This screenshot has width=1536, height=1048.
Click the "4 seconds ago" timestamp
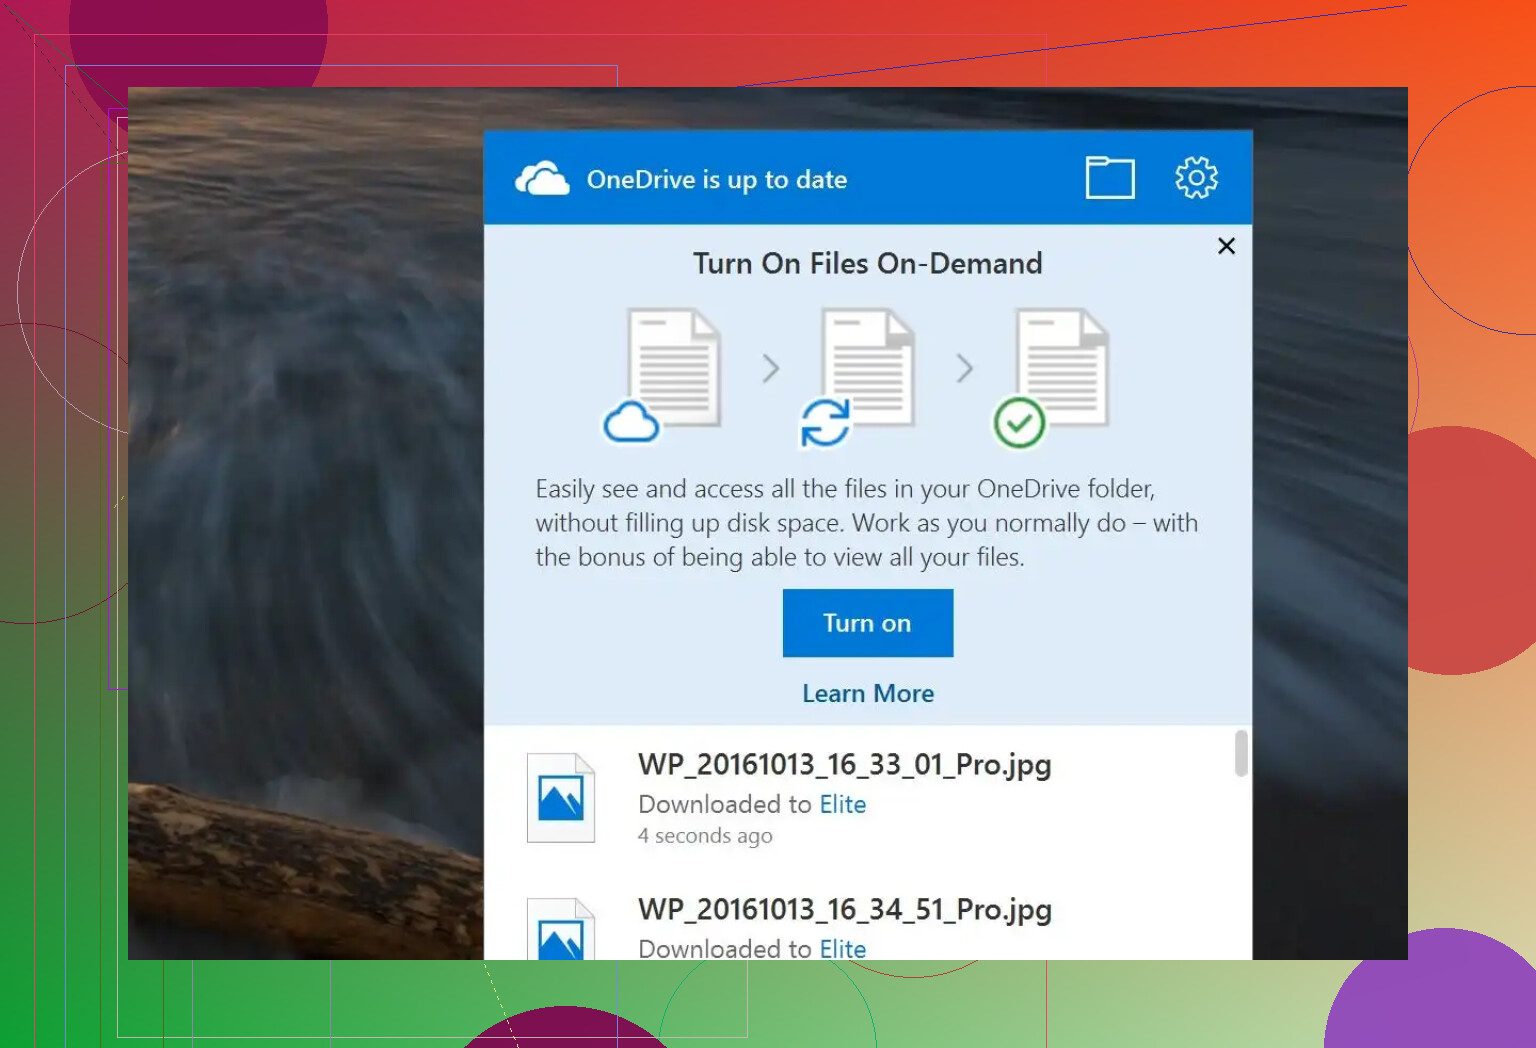(x=705, y=836)
